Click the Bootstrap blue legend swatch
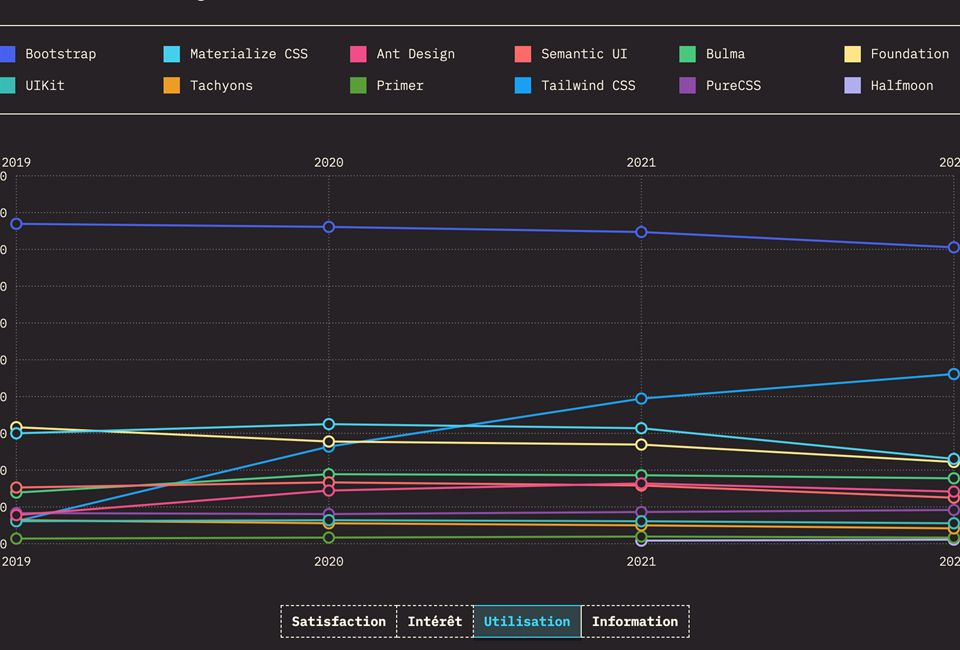960x650 pixels. tap(7, 54)
